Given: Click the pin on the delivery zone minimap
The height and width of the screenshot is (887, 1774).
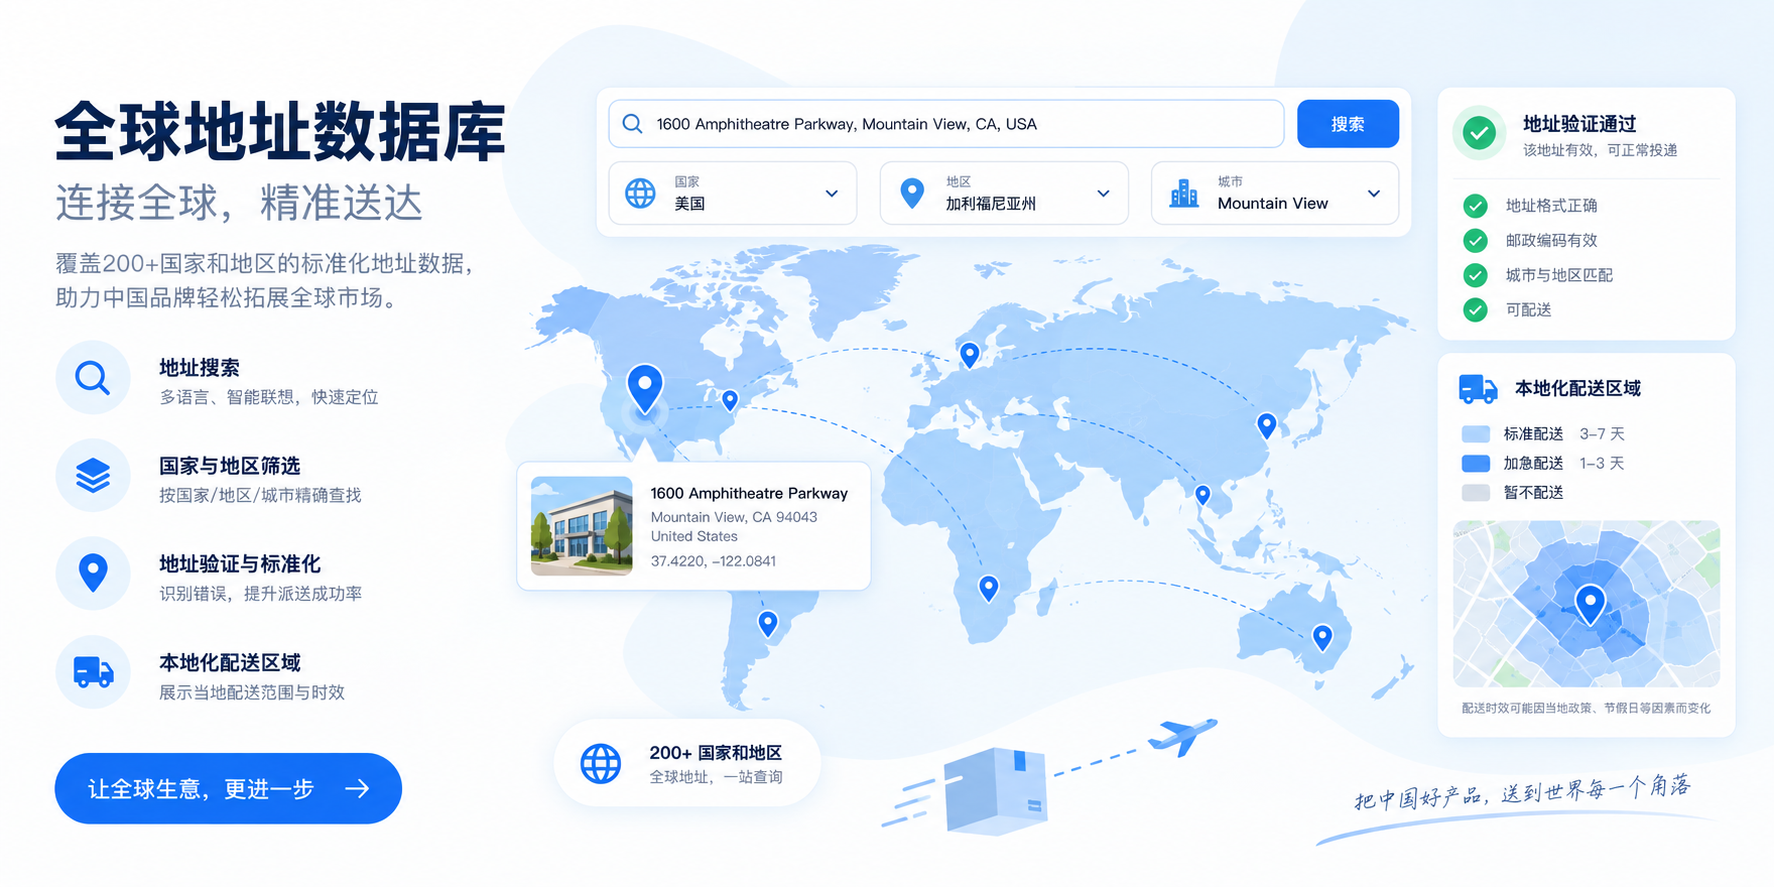Looking at the screenshot, I should (1590, 605).
